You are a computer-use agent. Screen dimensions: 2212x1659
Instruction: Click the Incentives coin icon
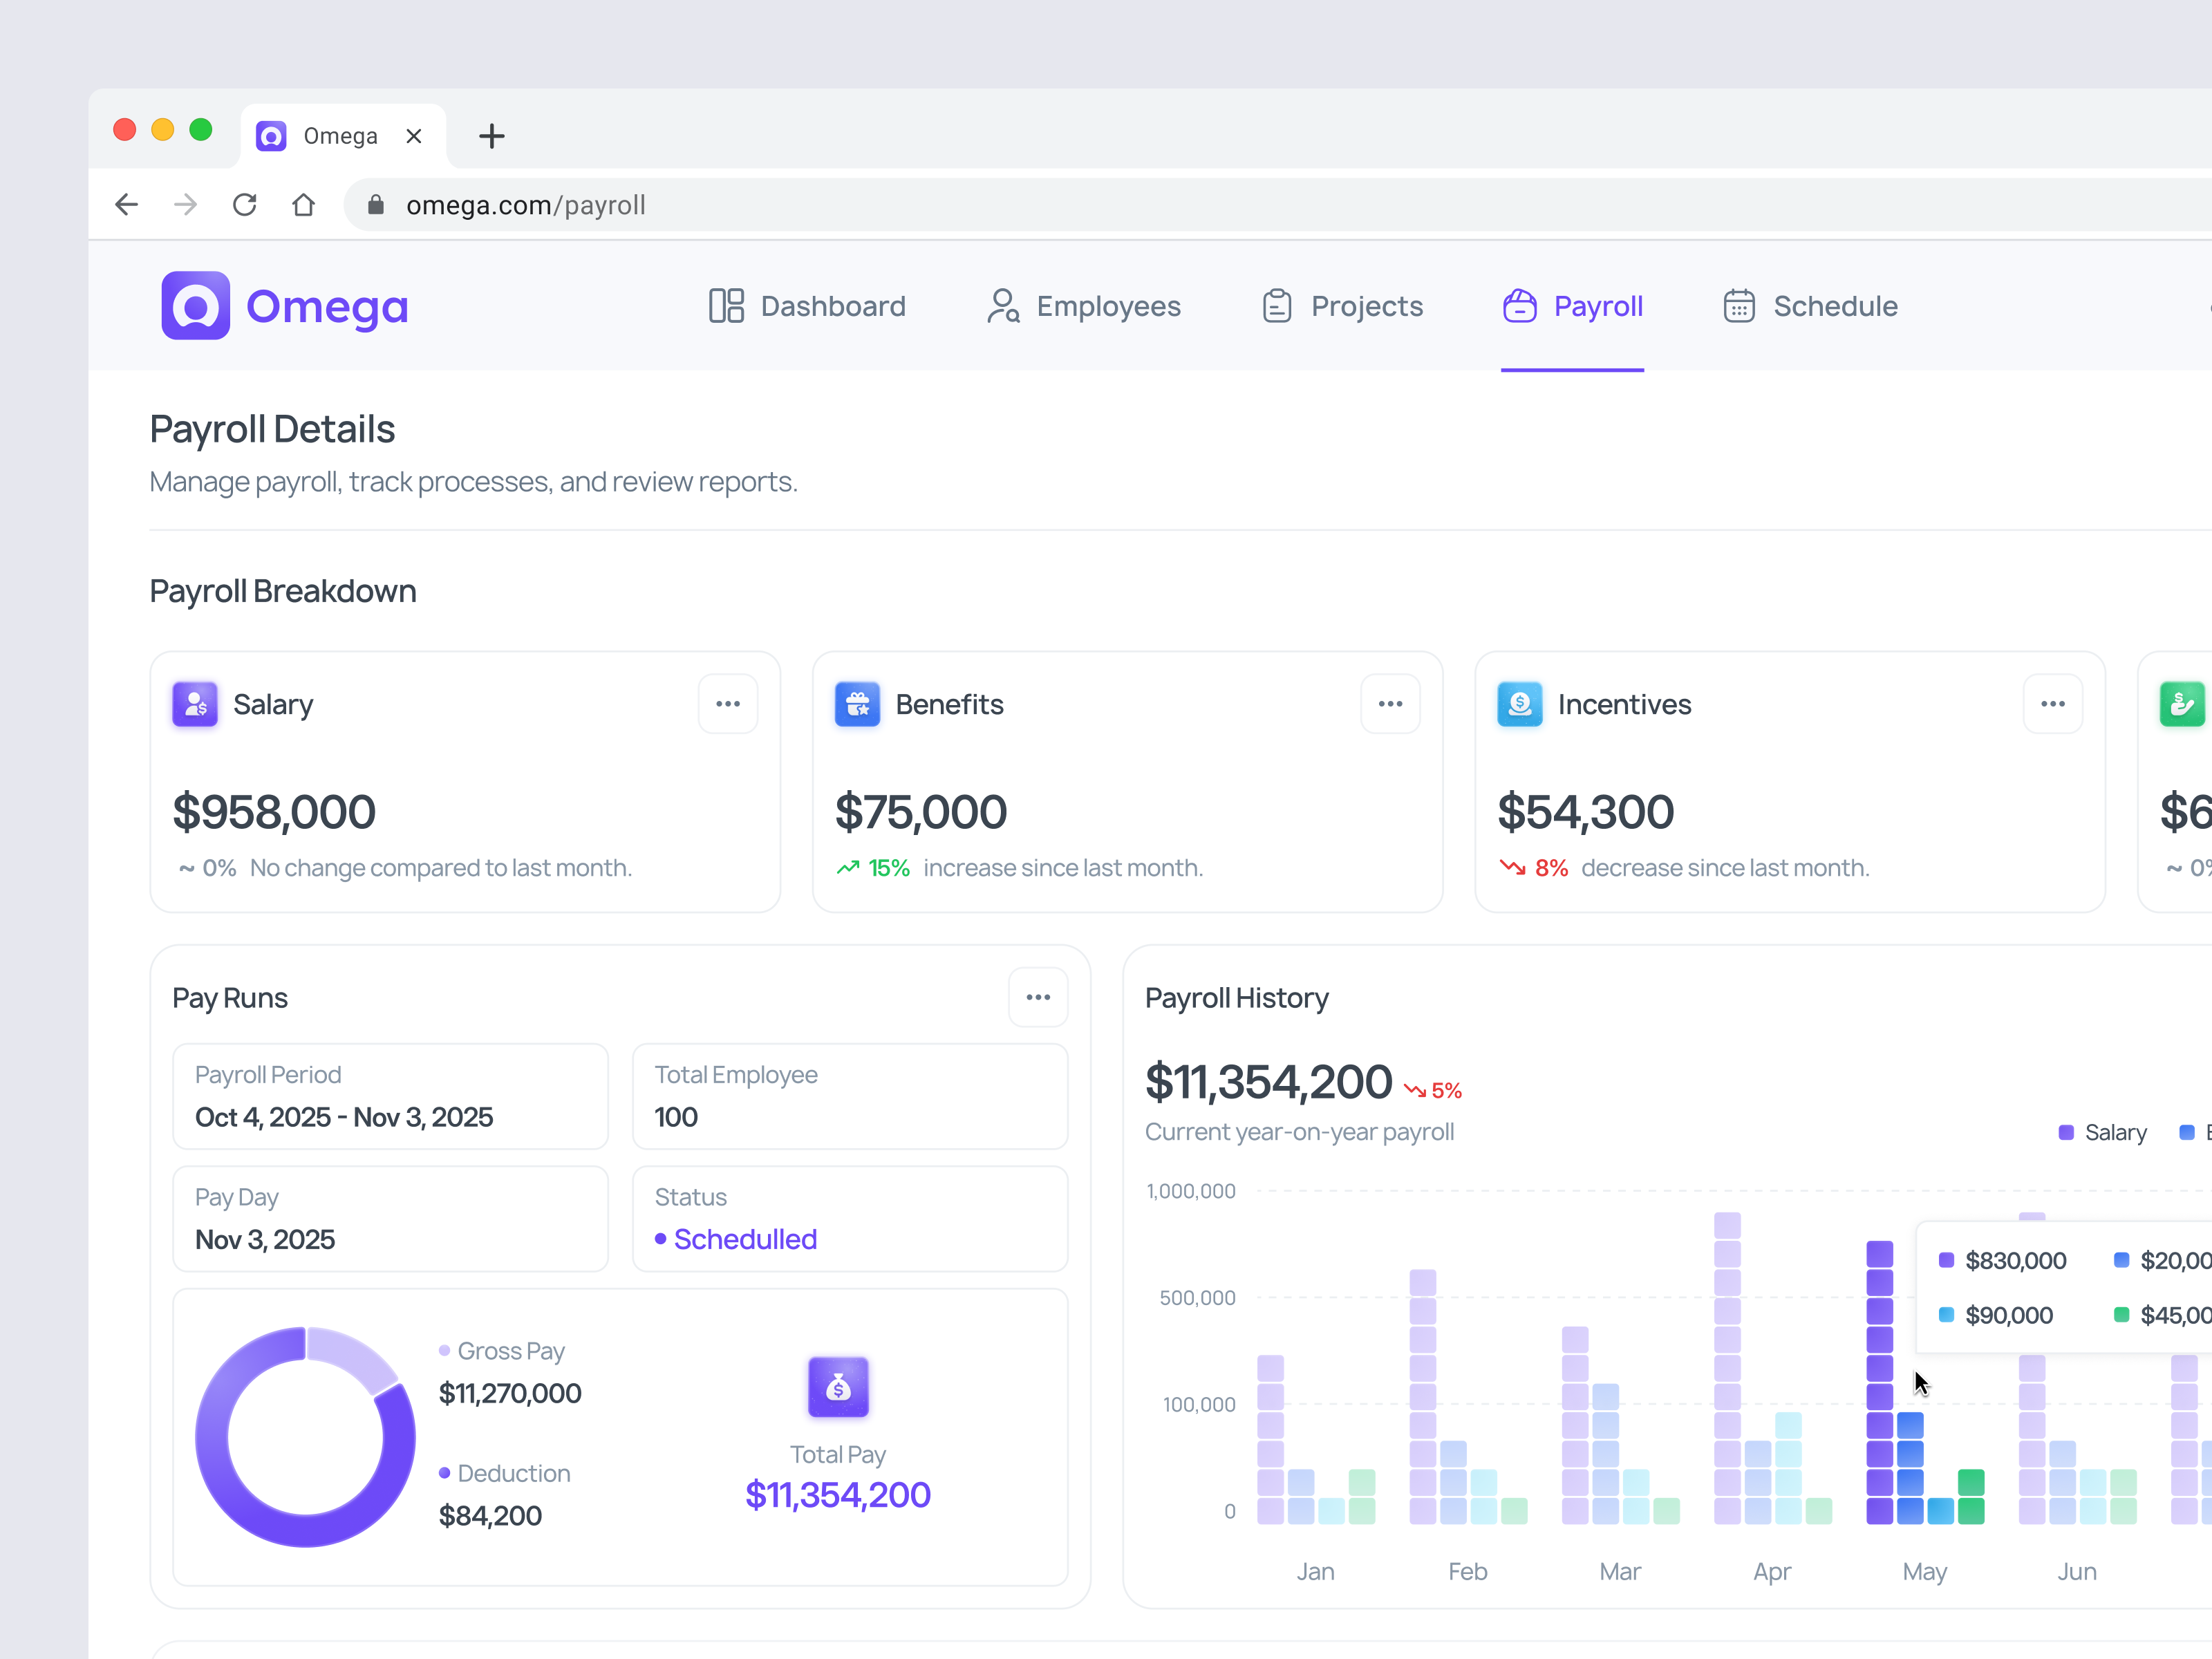[1520, 704]
